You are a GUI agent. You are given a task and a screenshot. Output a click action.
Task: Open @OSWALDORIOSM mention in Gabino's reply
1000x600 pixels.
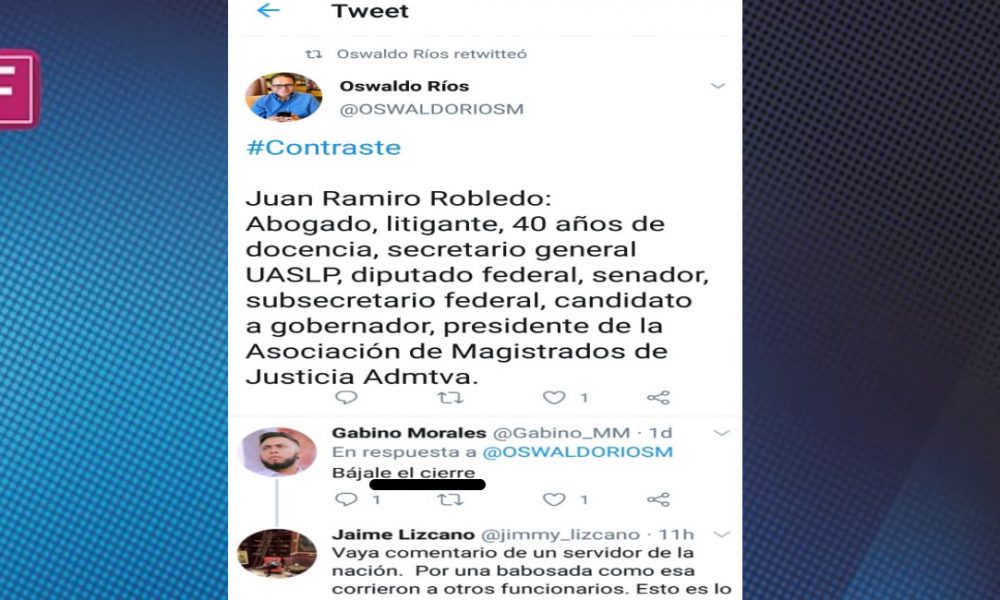coord(578,452)
